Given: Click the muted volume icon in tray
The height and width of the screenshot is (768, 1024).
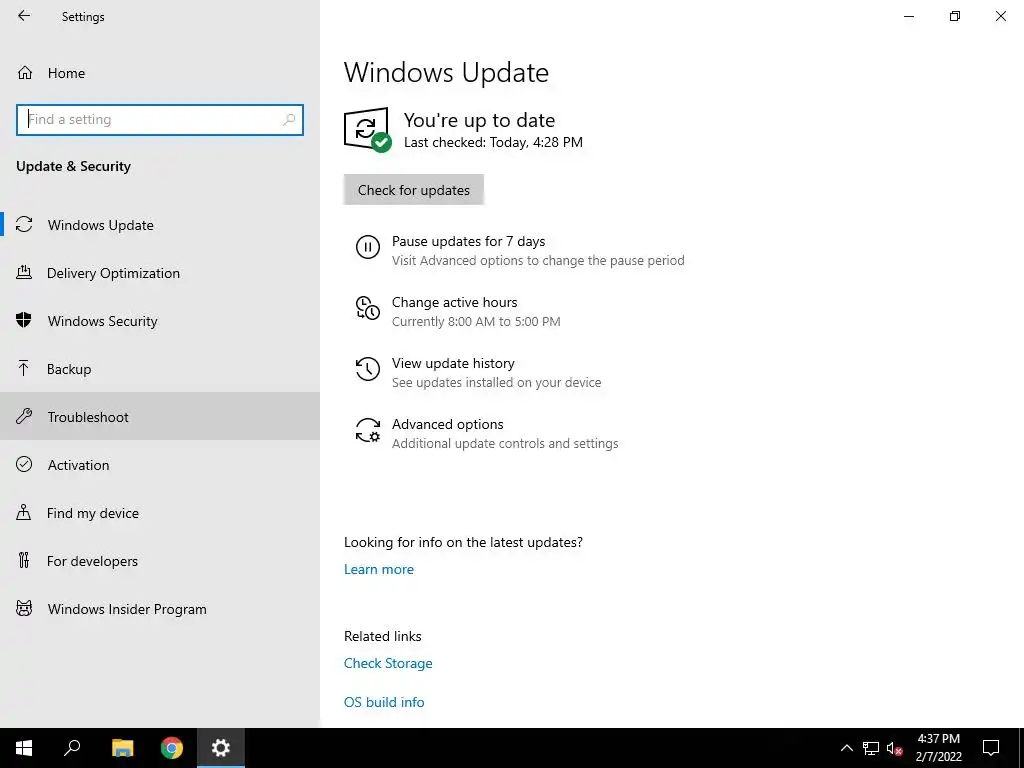Looking at the screenshot, I should click(895, 748).
